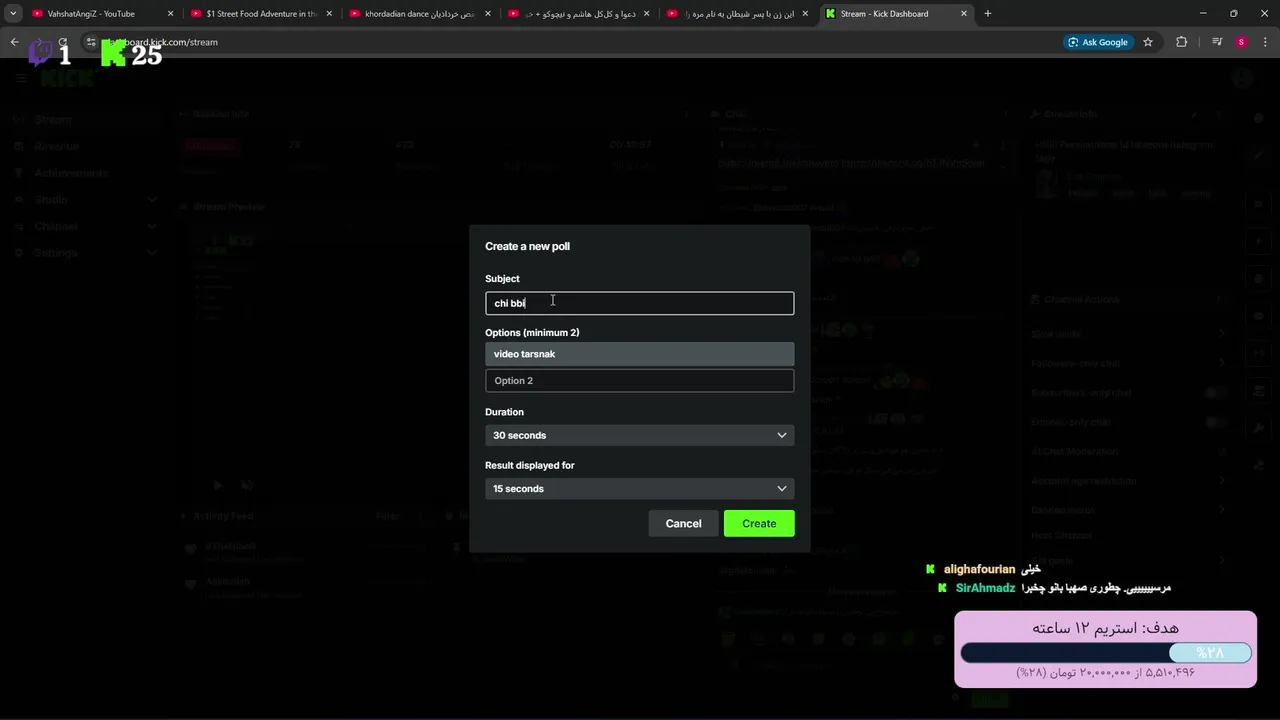Viewport: 1280px width, 720px height.
Task: Switch to the $1 Street Food Adventure tab
Action: [x=261, y=14]
